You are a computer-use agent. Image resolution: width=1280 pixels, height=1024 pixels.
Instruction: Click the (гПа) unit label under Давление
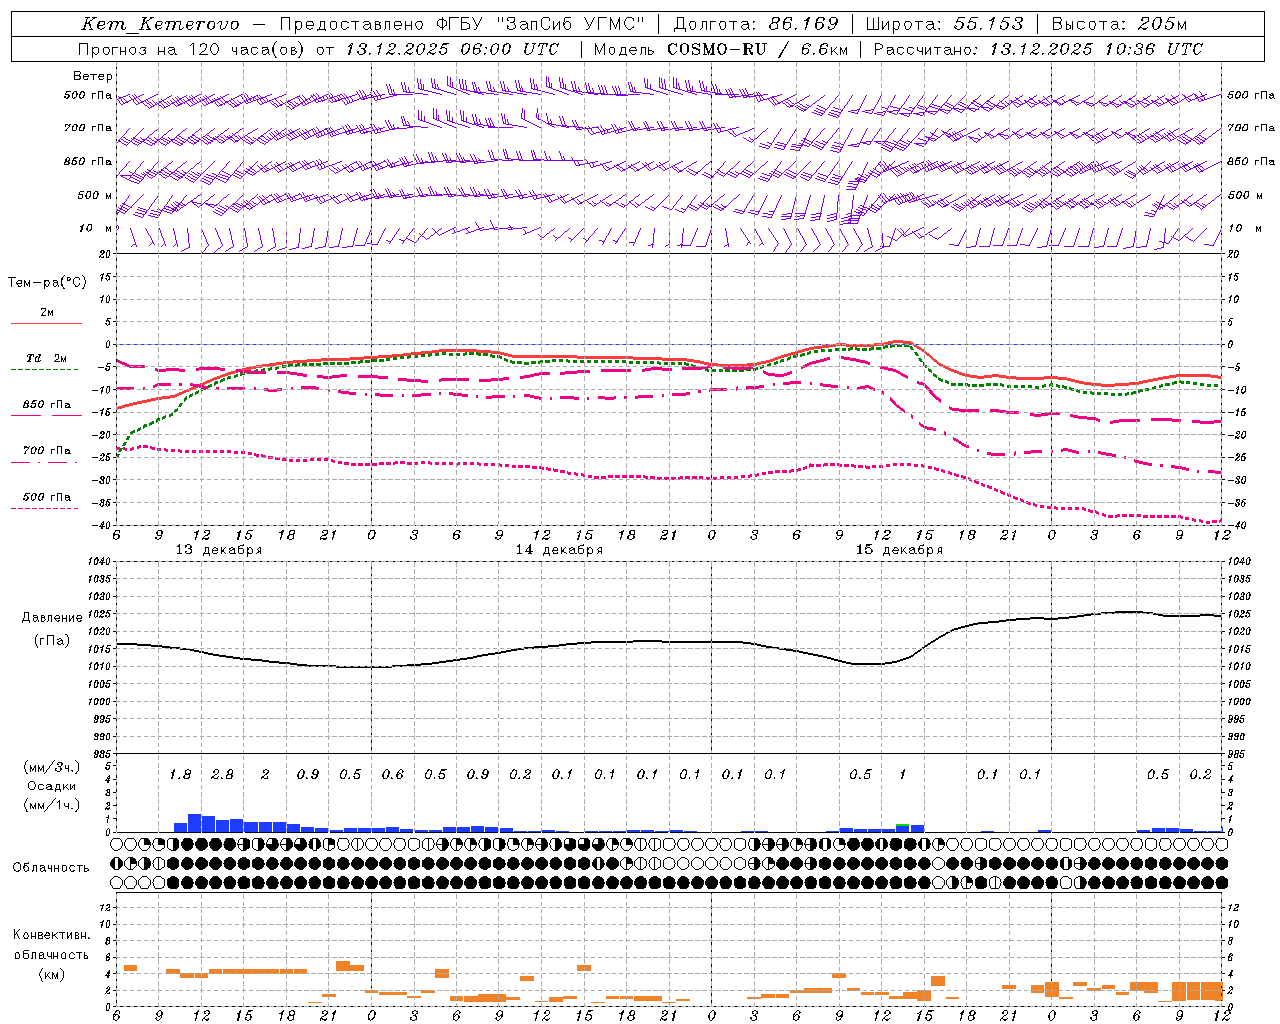click(x=52, y=641)
